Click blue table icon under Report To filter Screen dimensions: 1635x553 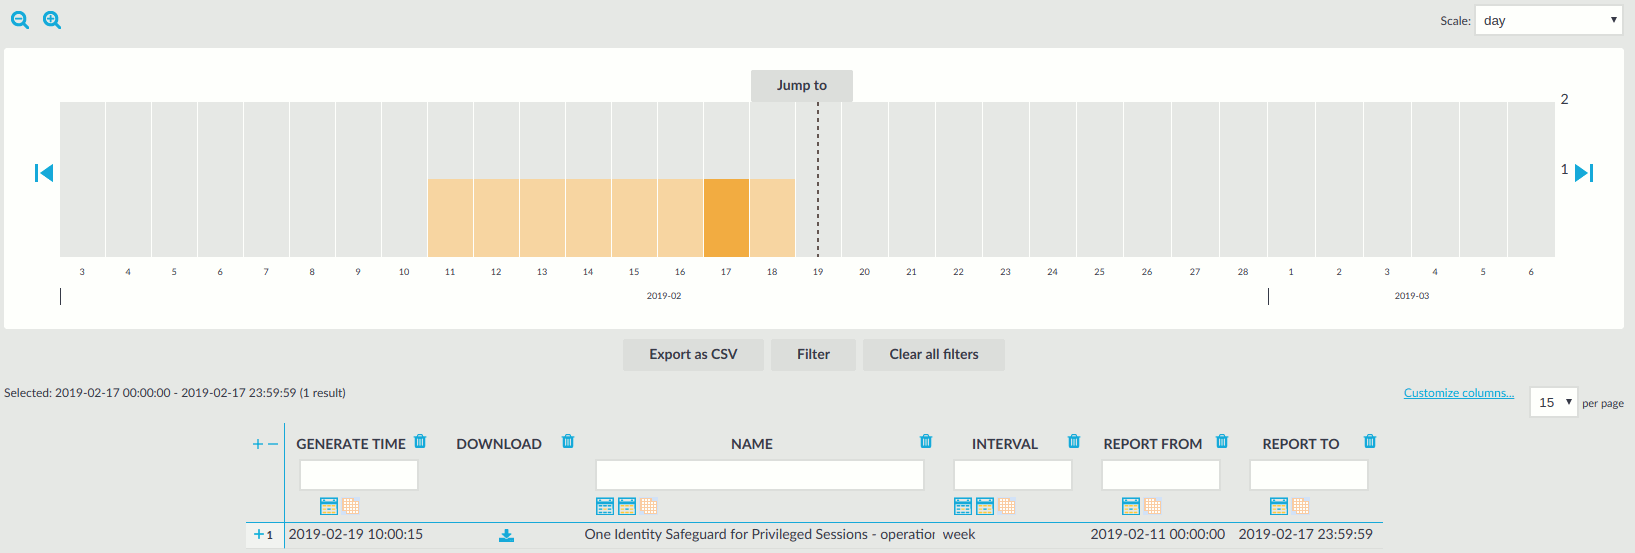point(1279,506)
